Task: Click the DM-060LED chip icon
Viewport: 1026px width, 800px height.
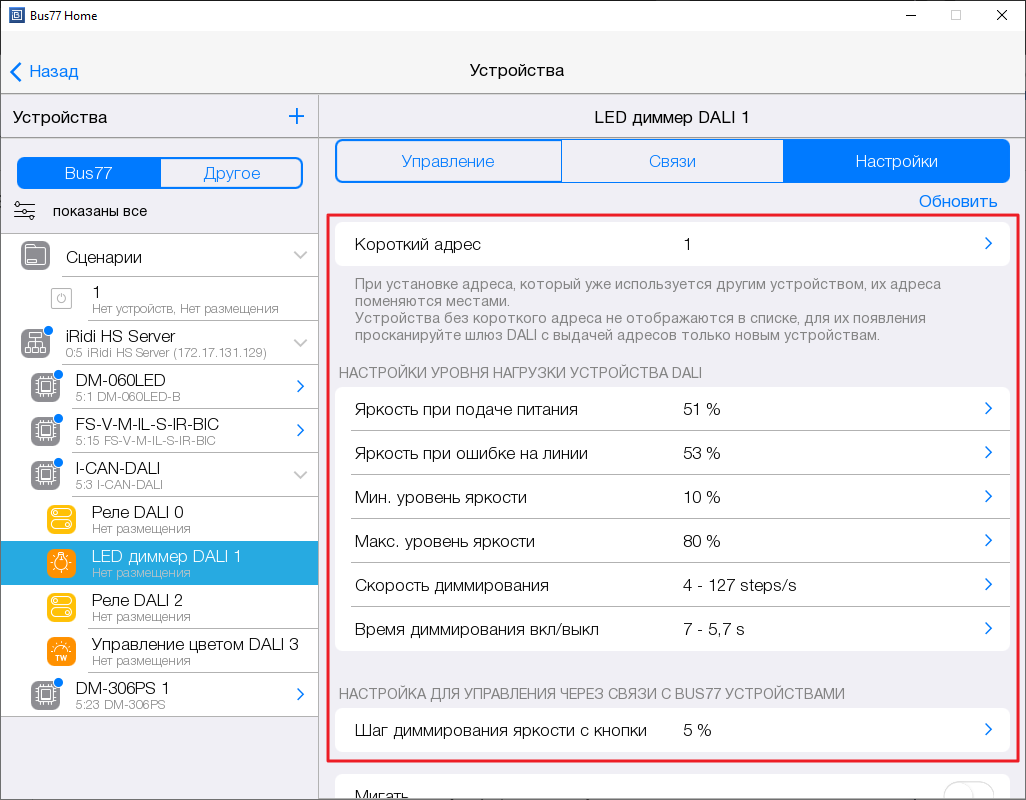Action: click(44, 387)
